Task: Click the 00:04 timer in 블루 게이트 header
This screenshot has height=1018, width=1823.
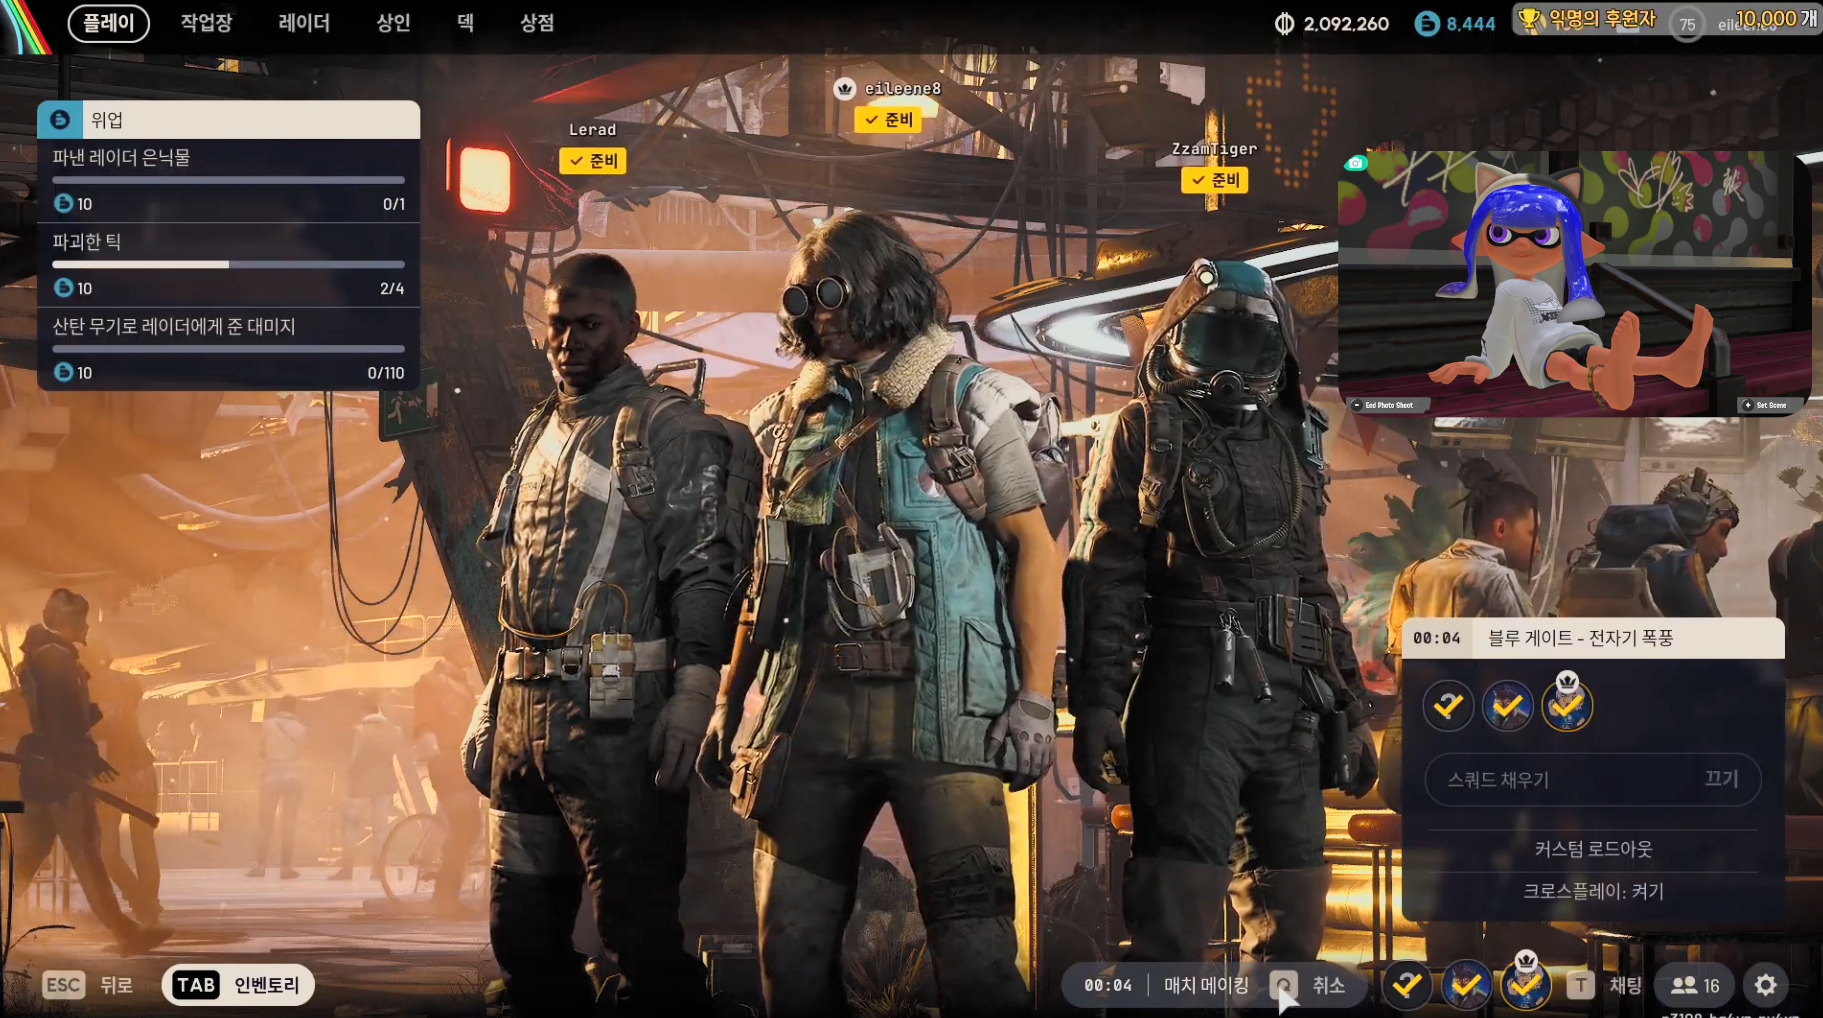Action: coord(1436,638)
